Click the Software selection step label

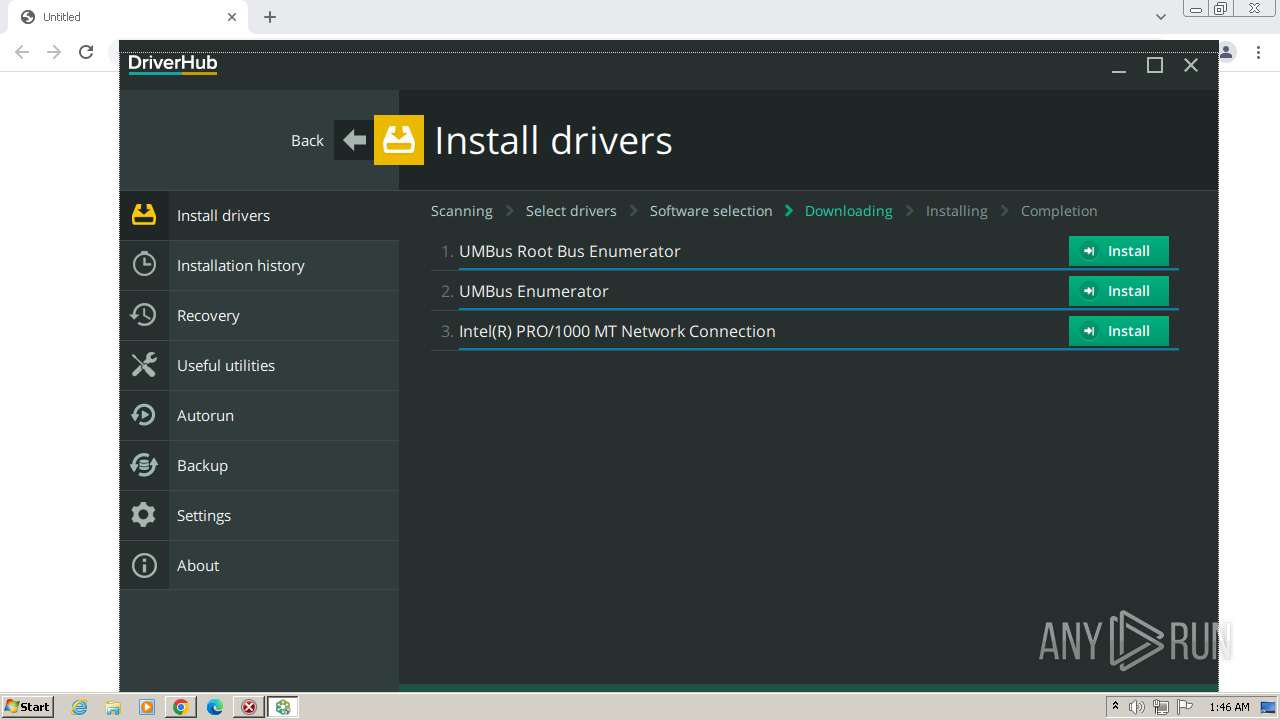[x=711, y=211]
